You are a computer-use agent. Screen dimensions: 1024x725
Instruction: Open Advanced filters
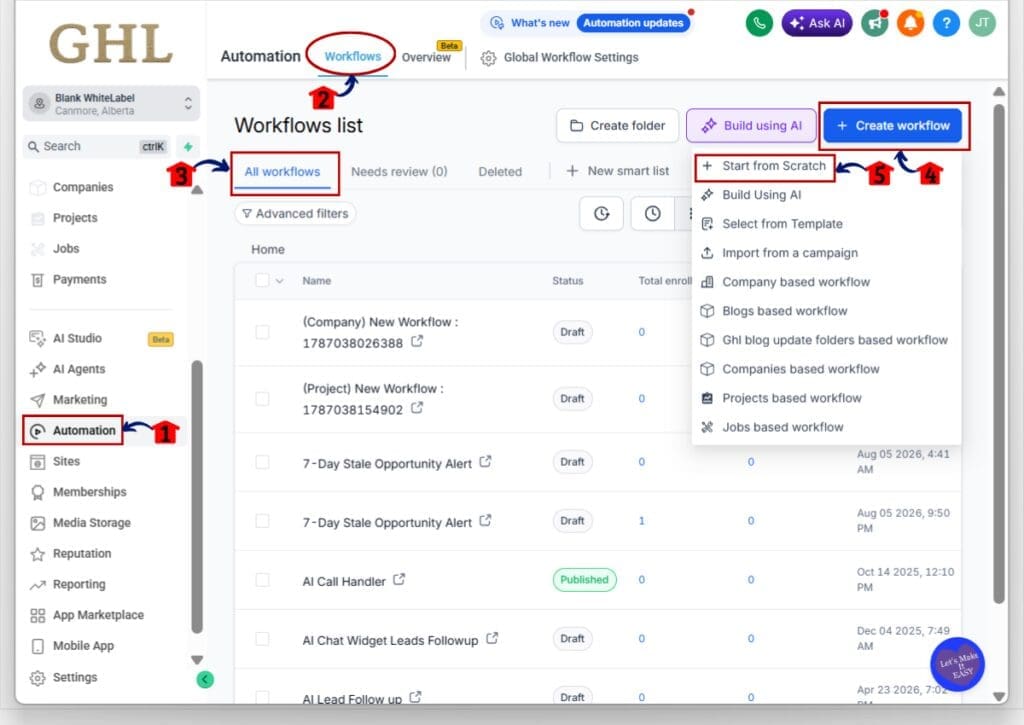point(295,214)
